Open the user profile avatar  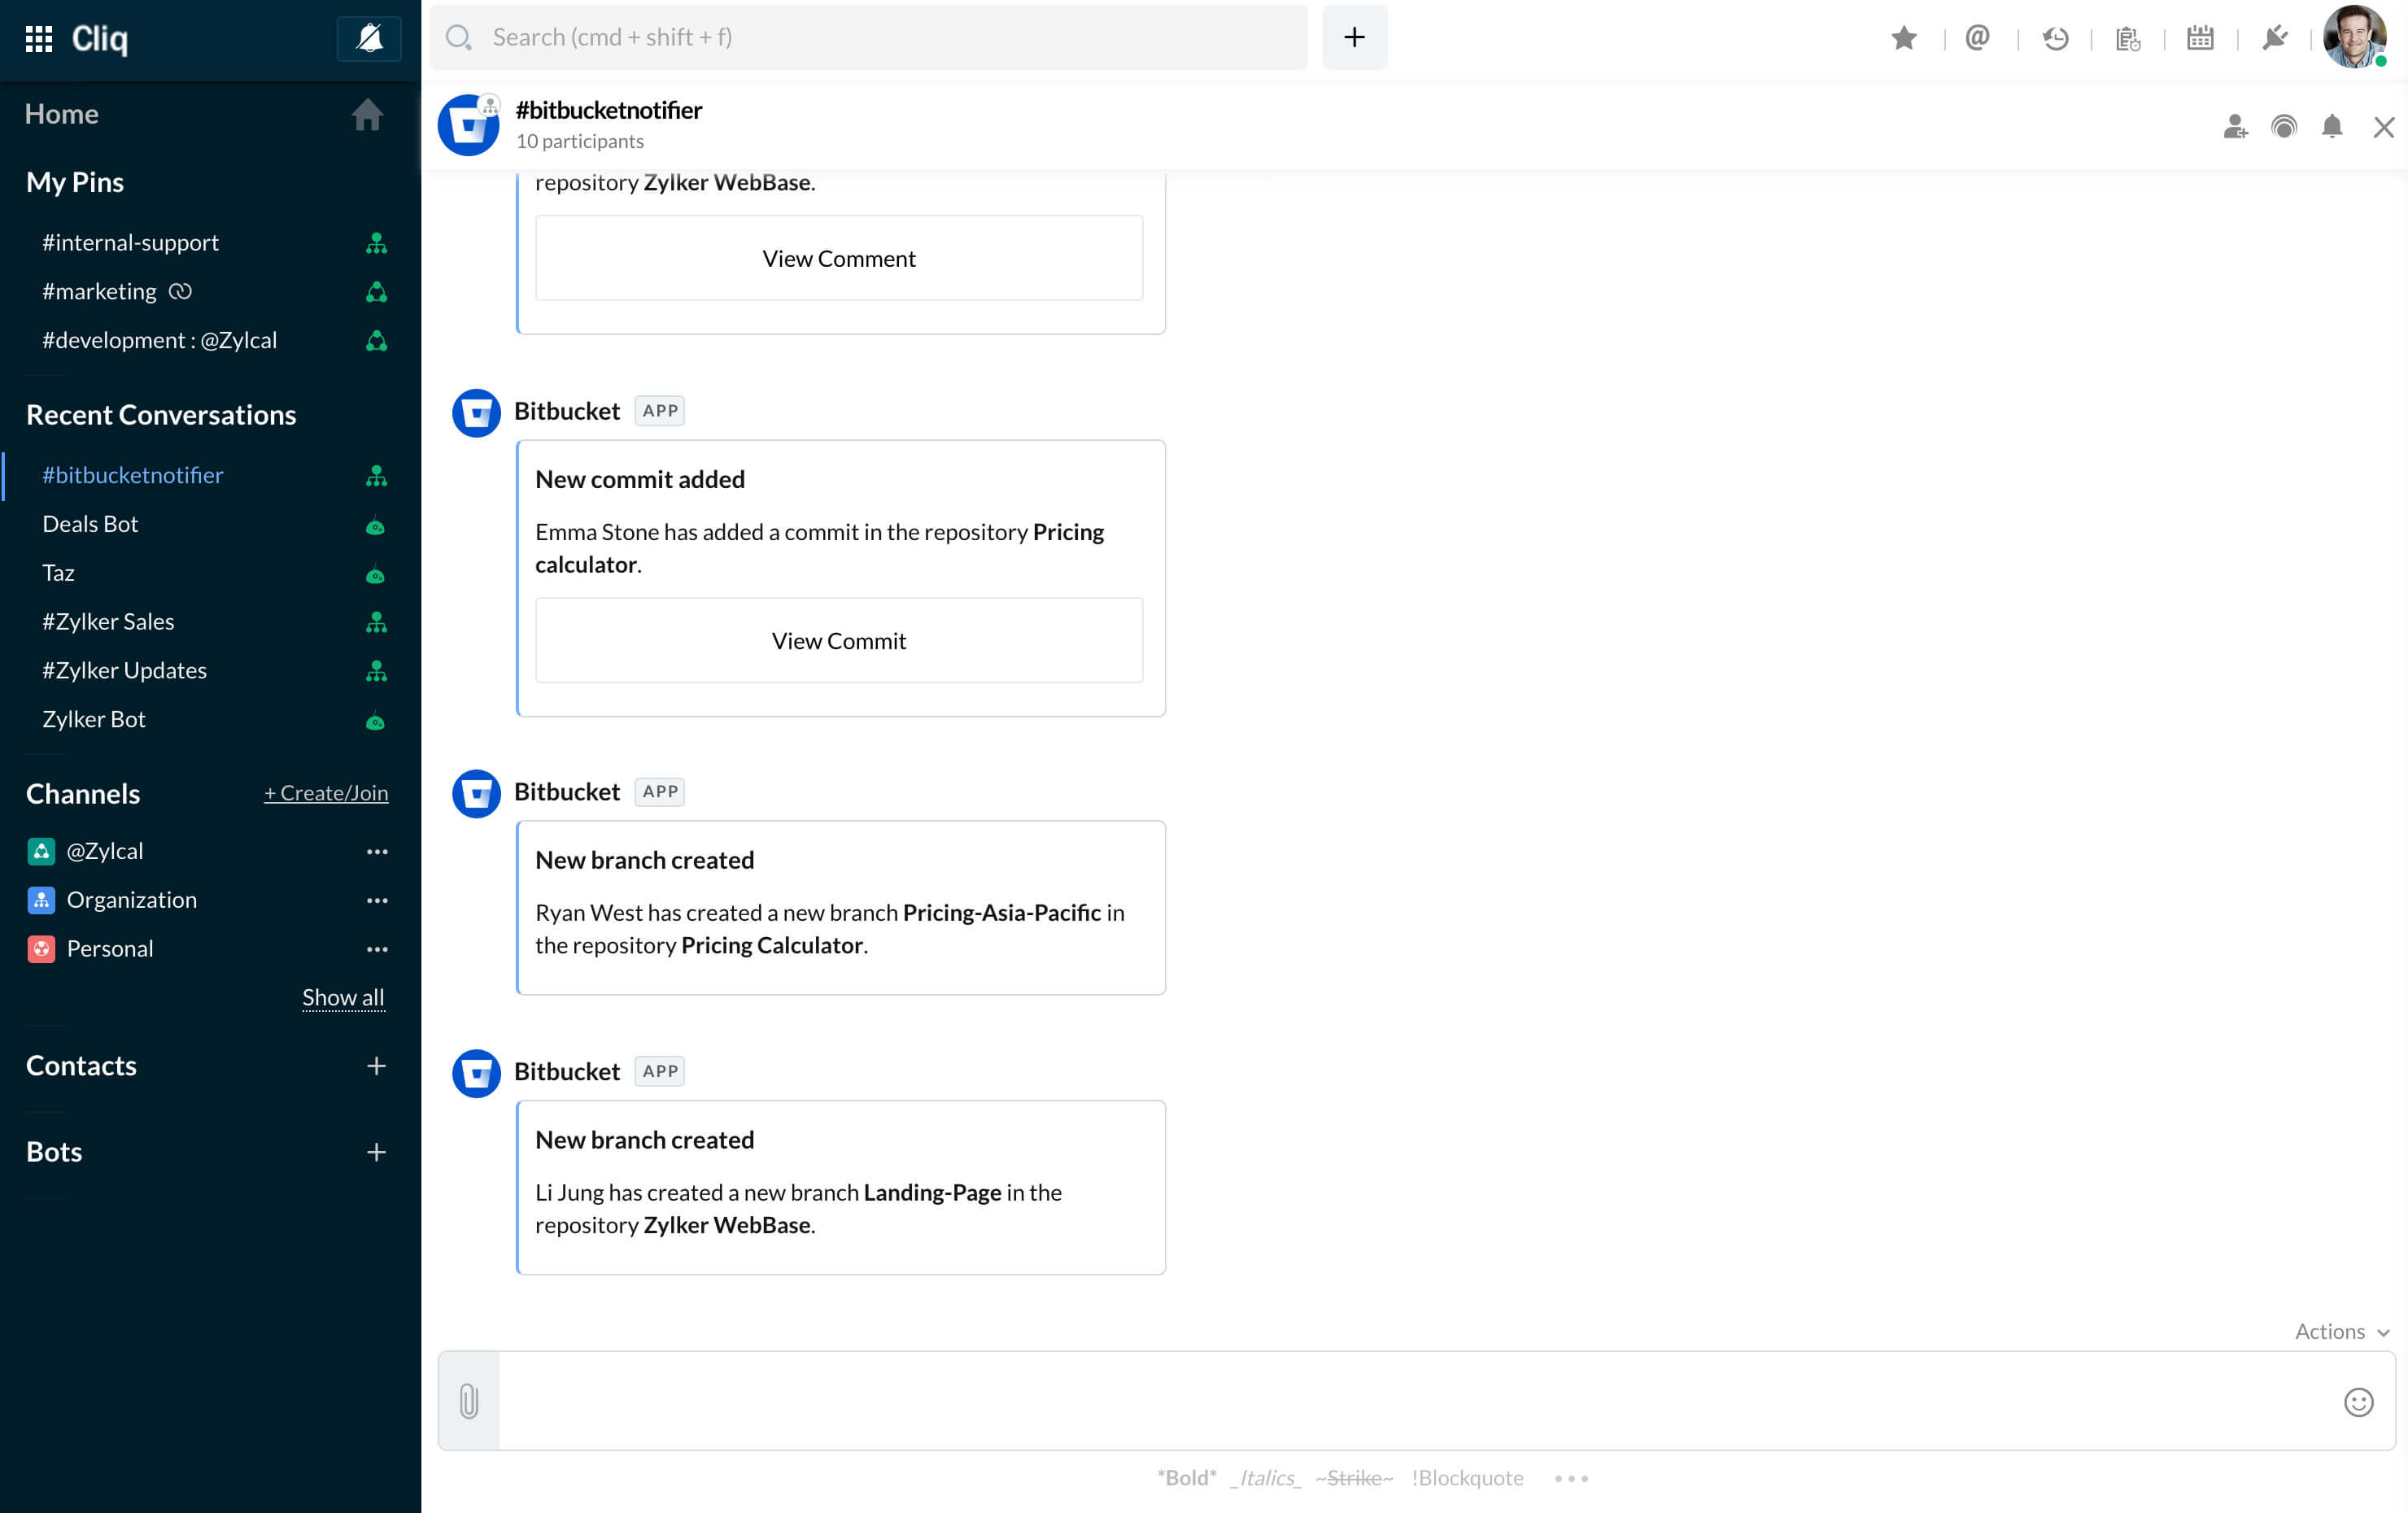2354,37
